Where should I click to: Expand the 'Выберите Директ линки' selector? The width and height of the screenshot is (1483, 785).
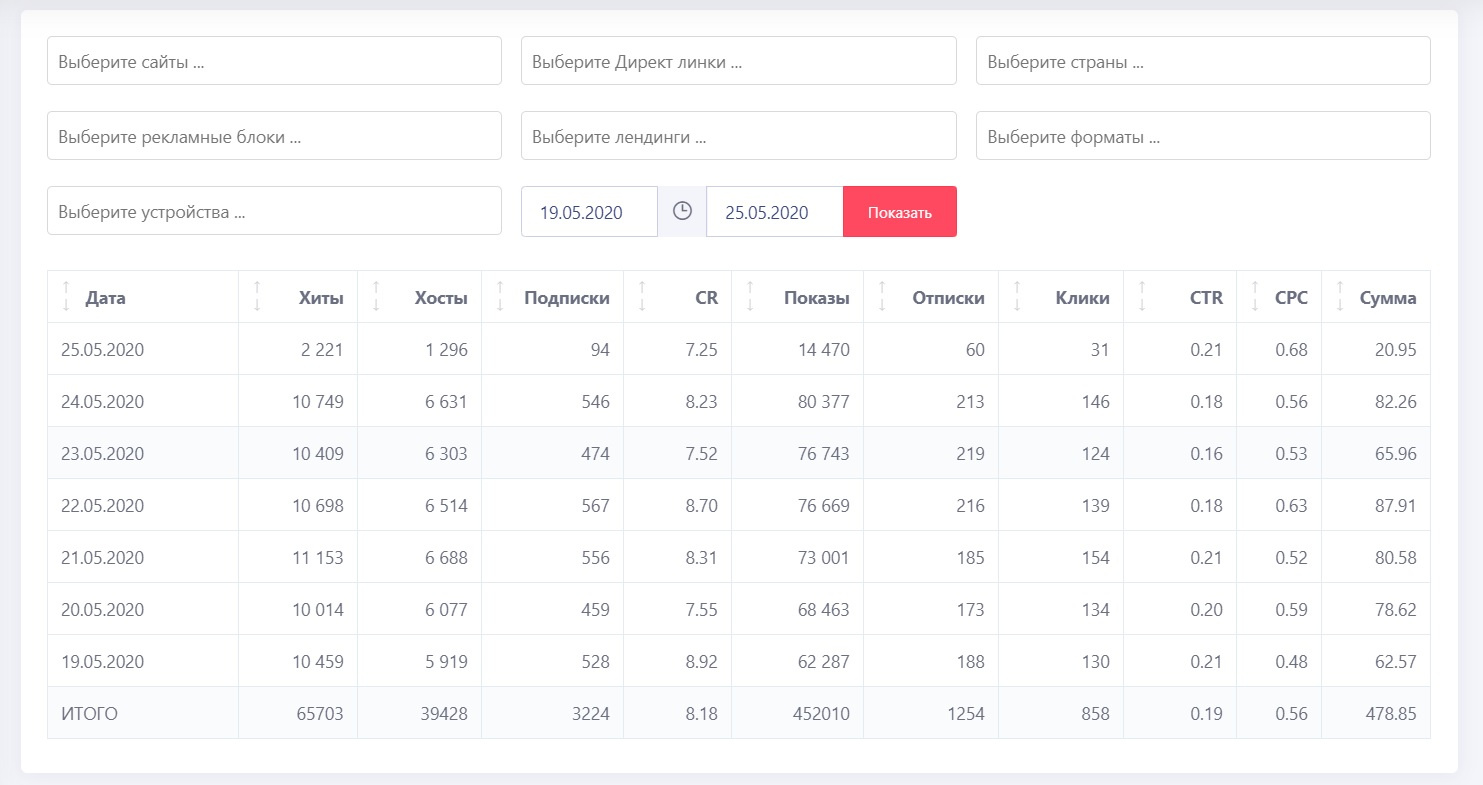pos(738,61)
